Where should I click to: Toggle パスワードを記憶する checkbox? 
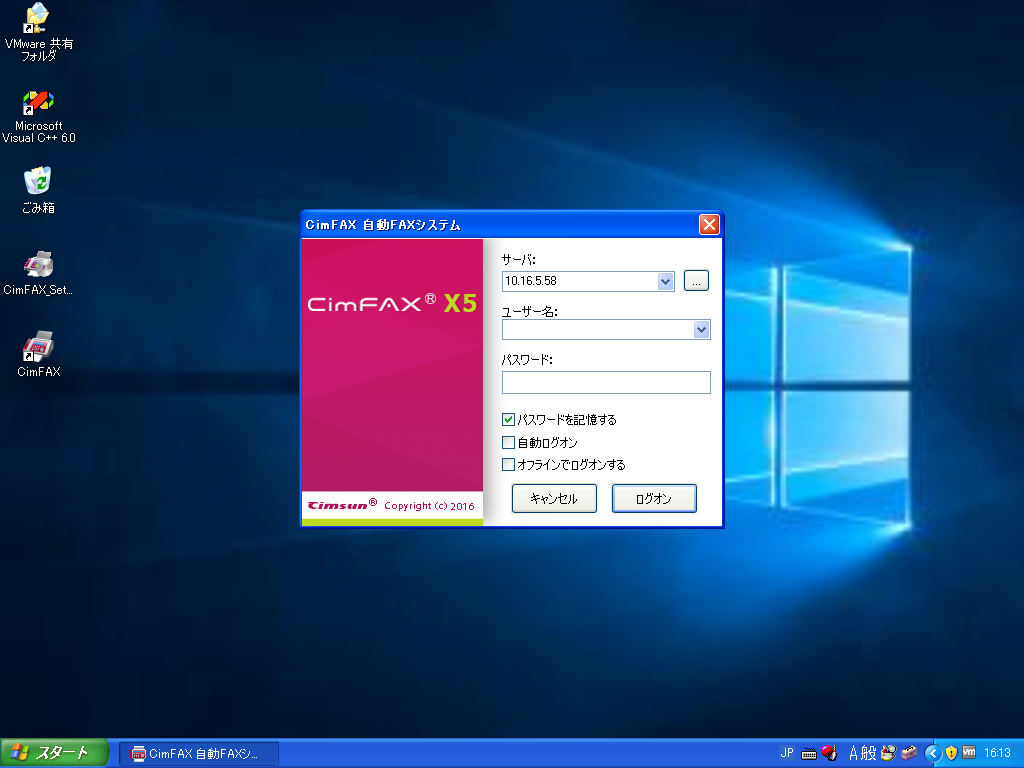coord(508,419)
